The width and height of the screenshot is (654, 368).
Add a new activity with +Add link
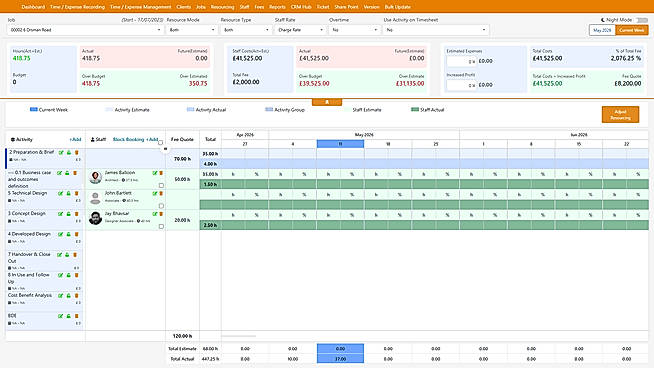pyautogui.click(x=75, y=139)
